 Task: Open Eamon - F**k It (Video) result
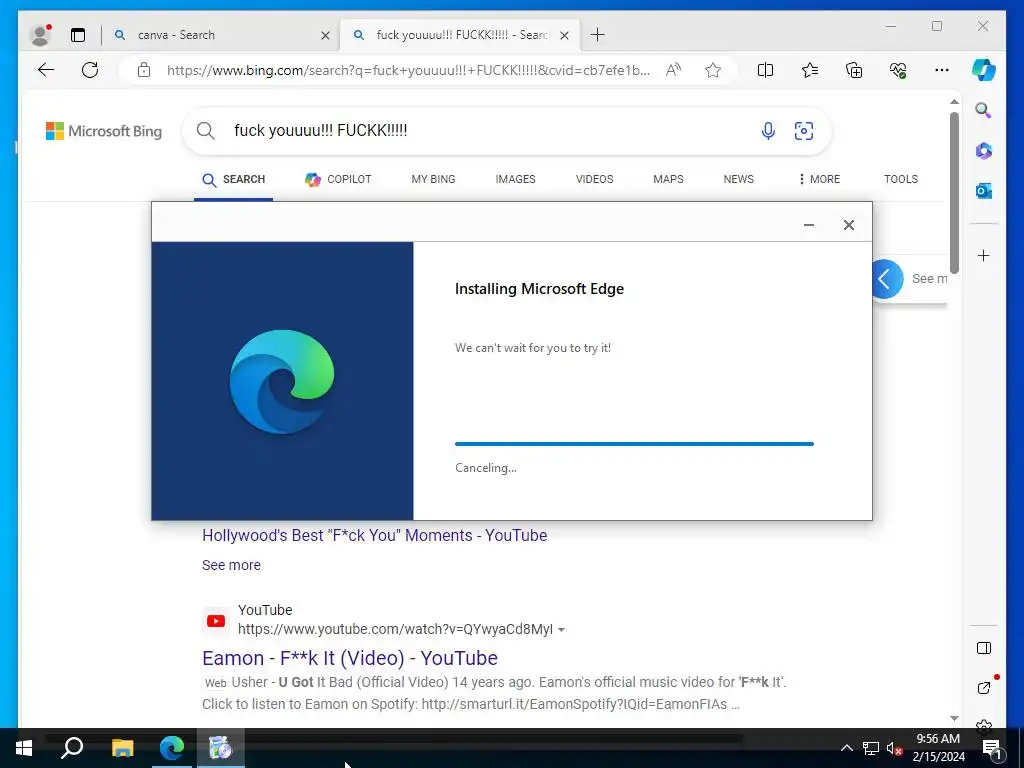(x=349, y=658)
